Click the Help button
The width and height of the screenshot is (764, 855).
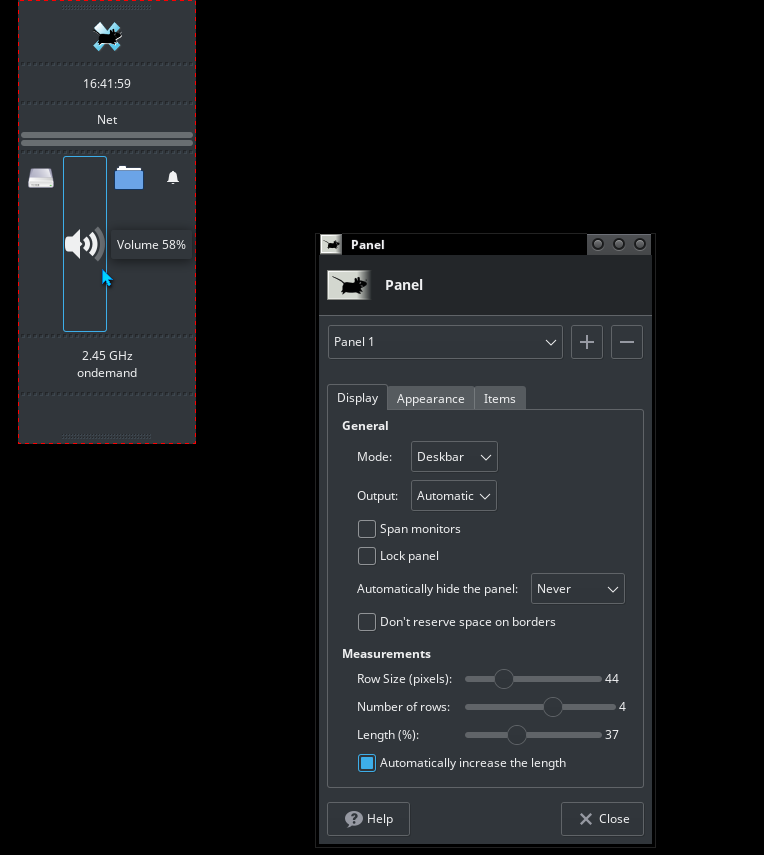coord(368,819)
